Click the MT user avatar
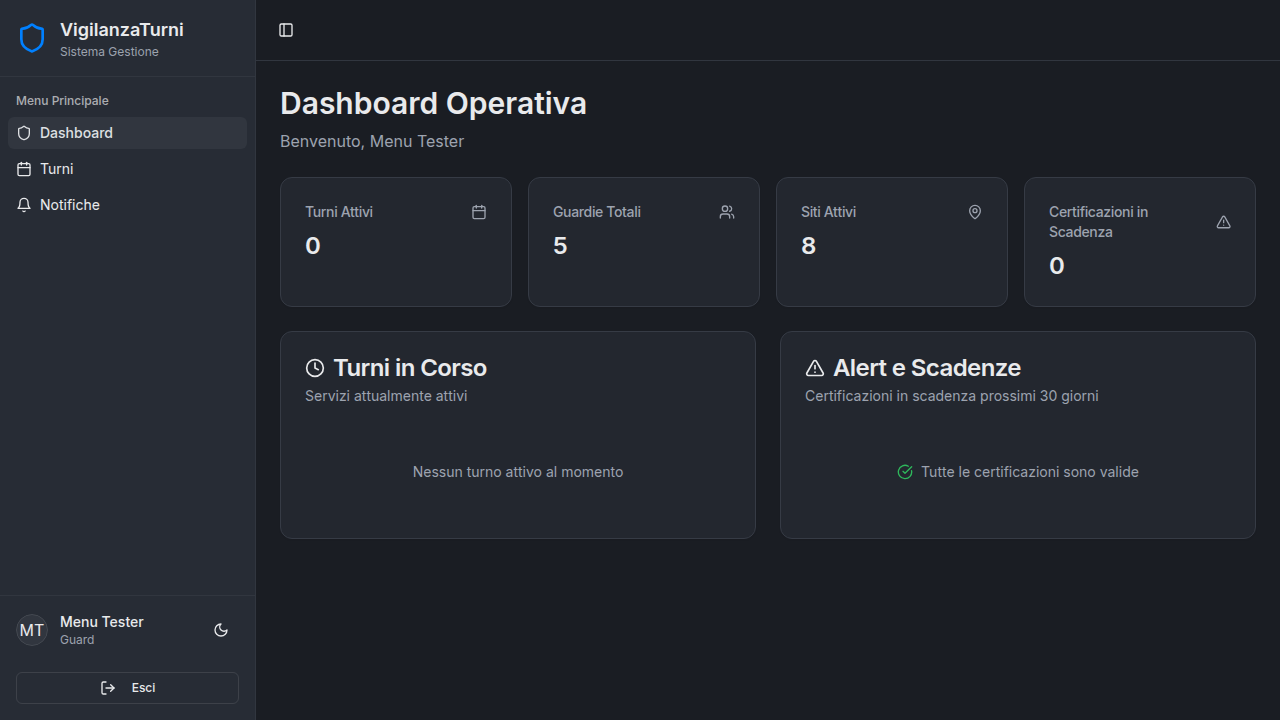 pos(32,630)
